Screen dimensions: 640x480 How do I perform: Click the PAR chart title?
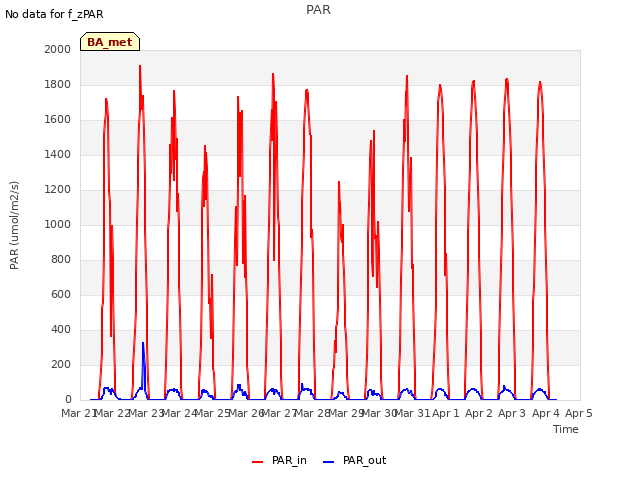318,10
